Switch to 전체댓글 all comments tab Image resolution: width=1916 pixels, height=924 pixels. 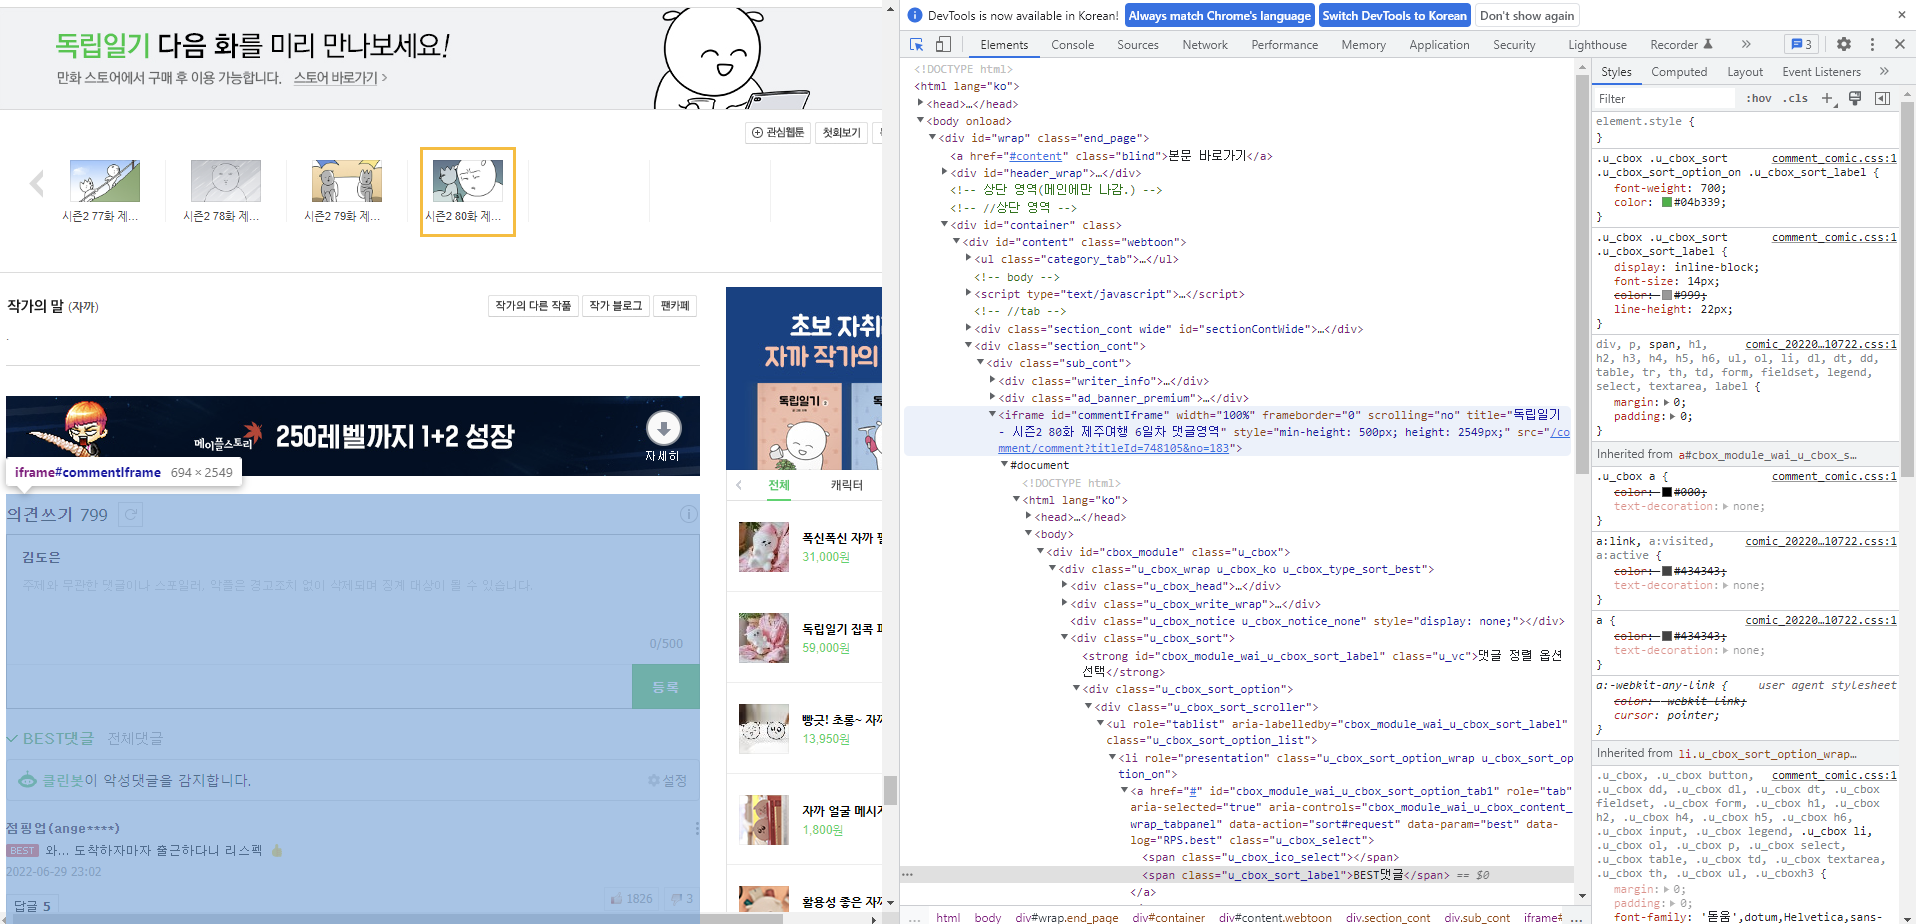point(135,738)
